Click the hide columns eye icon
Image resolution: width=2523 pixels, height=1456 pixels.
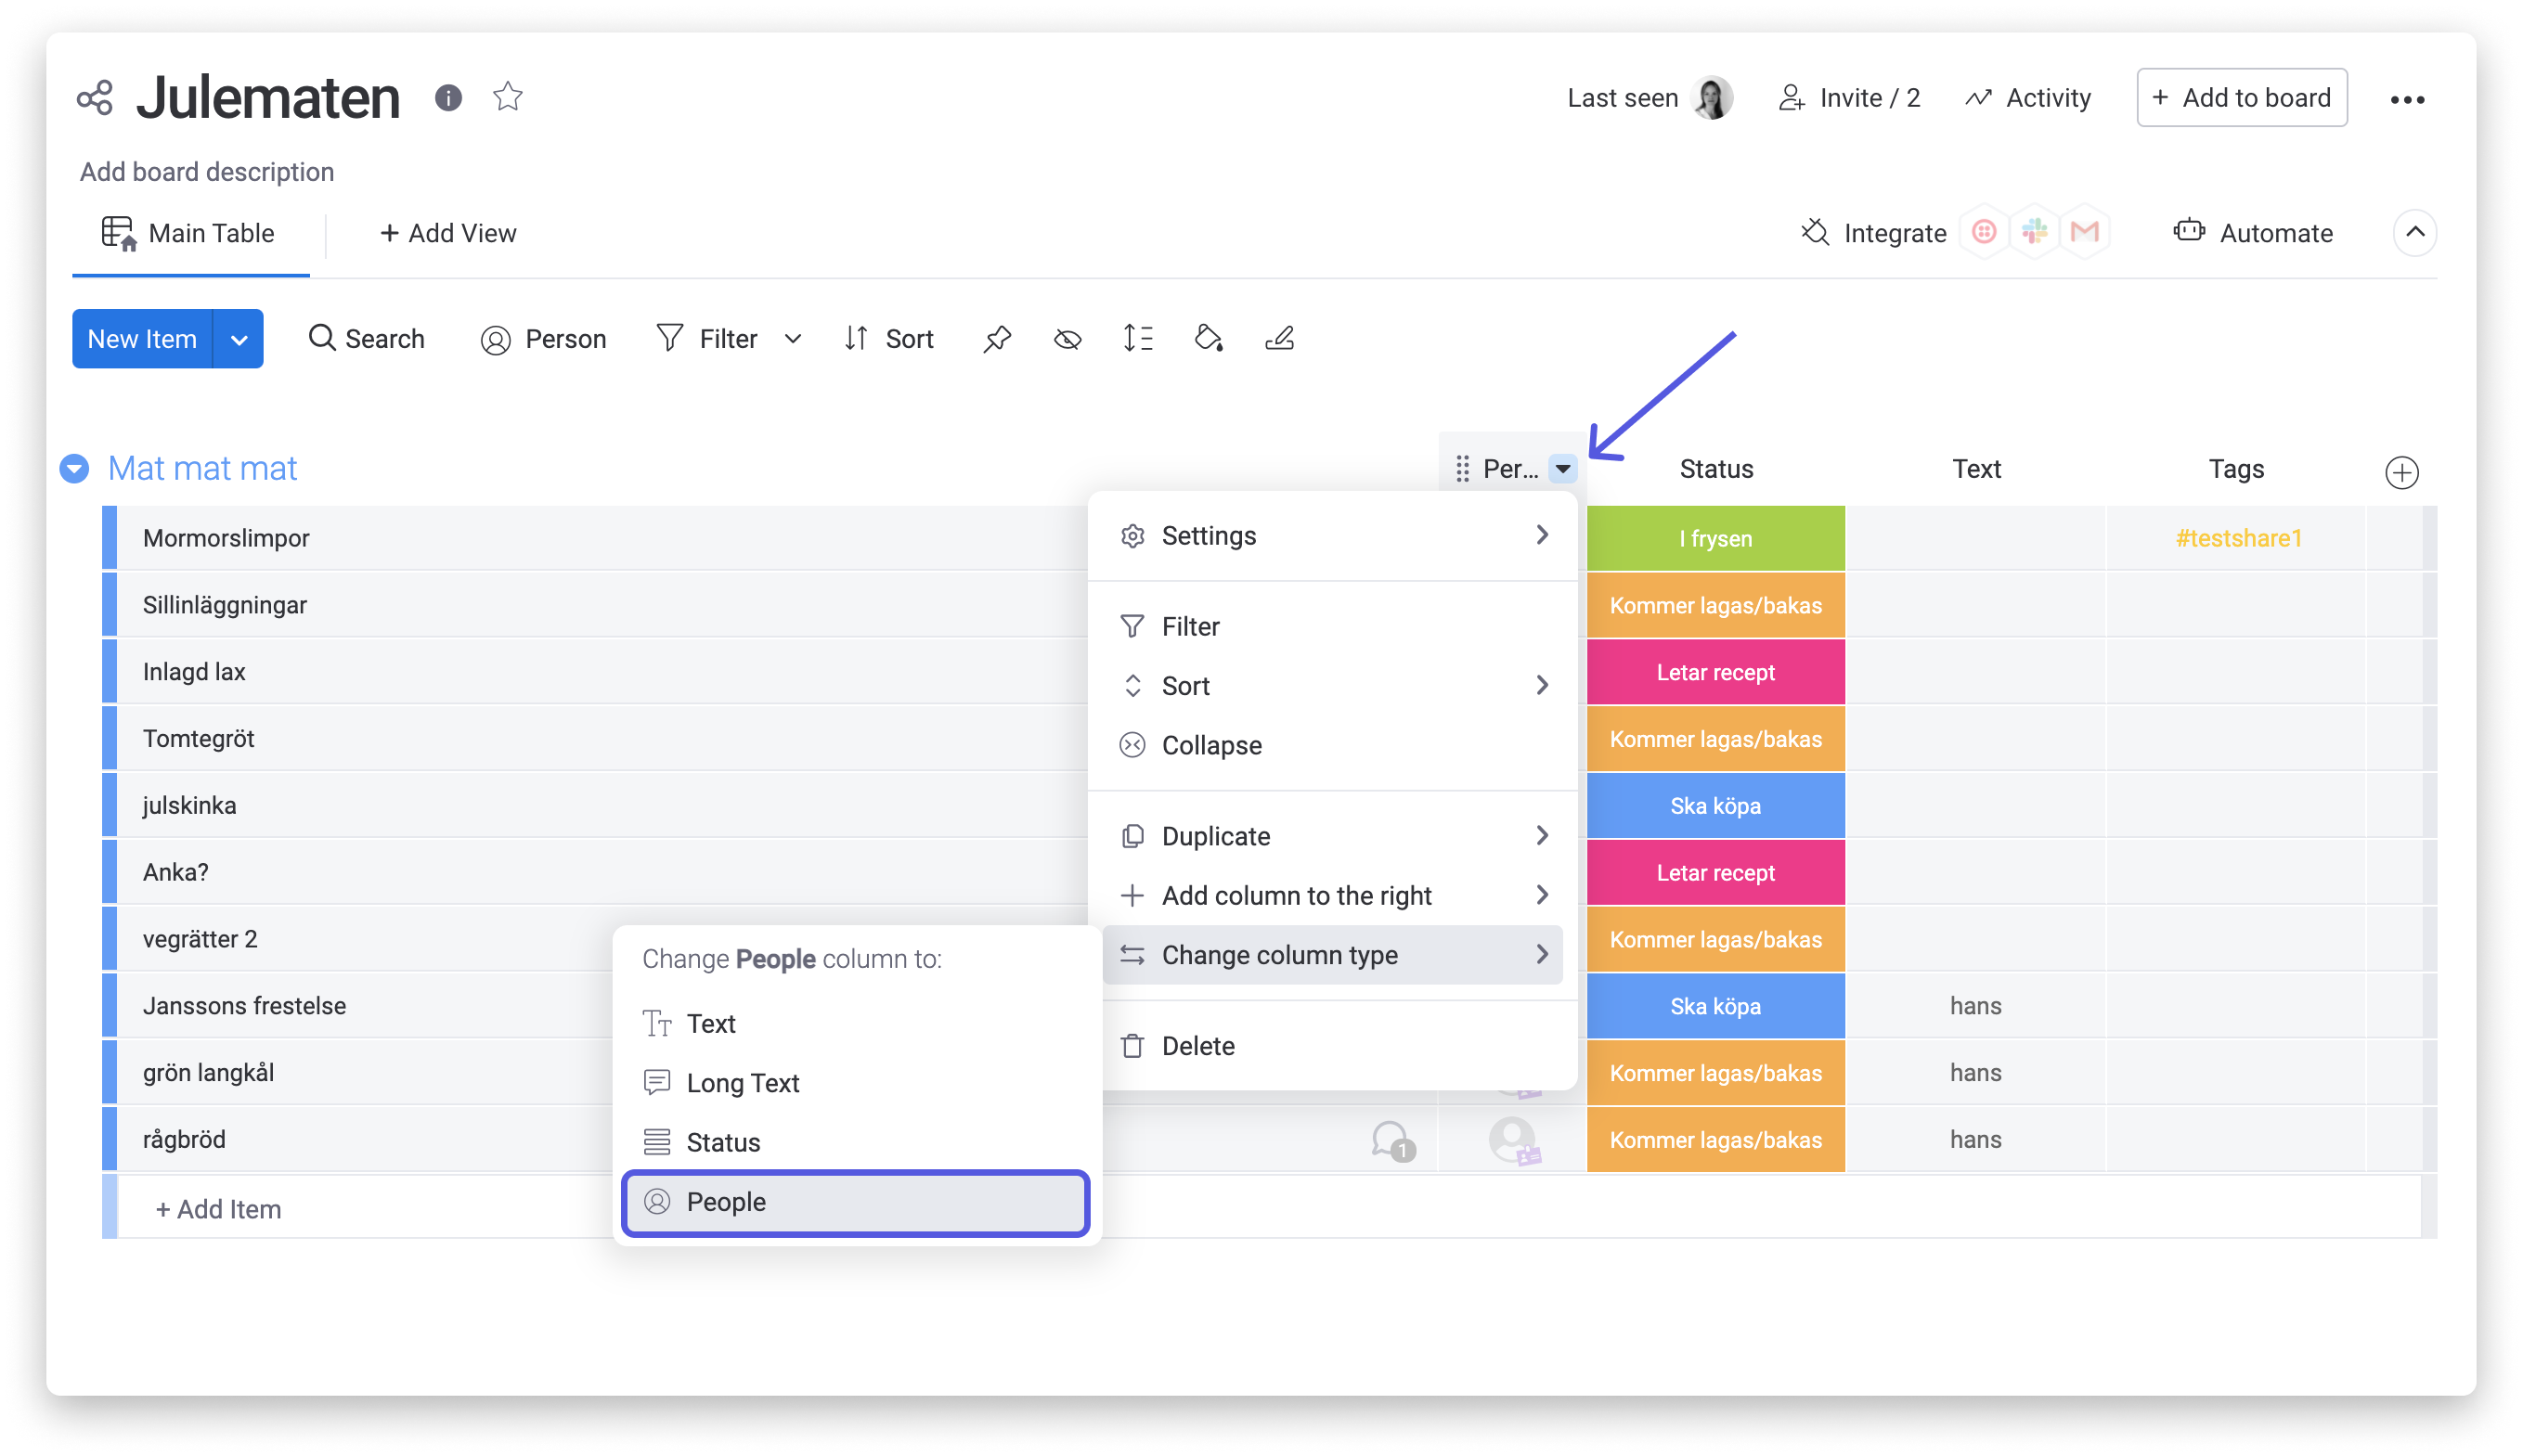[1067, 339]
